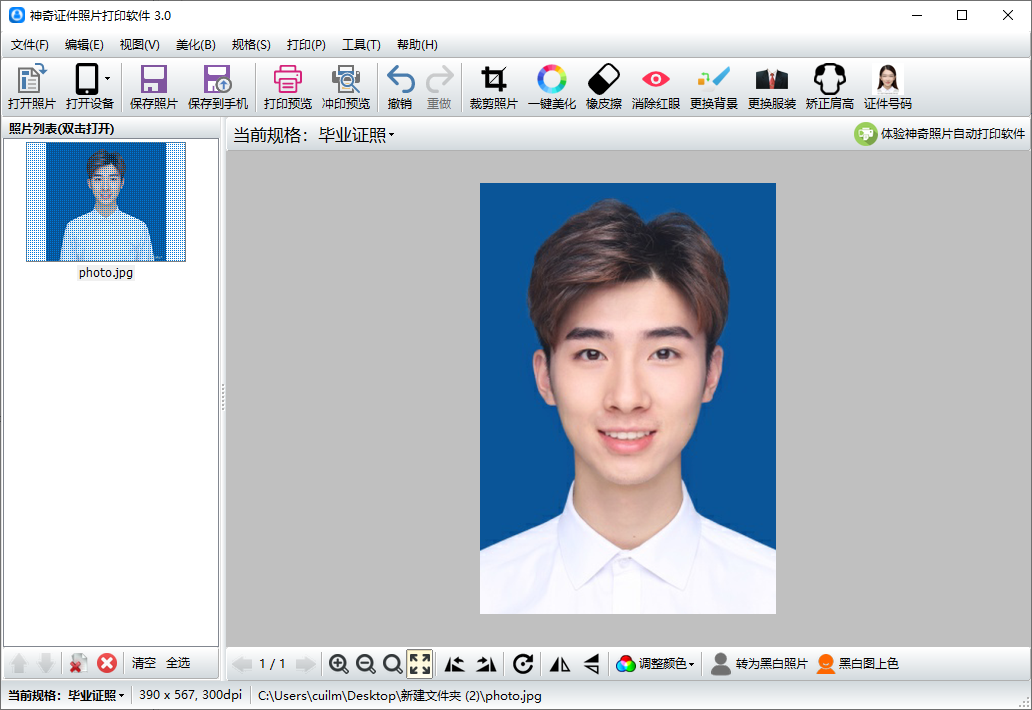The image size is (1032, 710).
Task: Click the Select All (全选) button
Action: click(x=178, y=663)
